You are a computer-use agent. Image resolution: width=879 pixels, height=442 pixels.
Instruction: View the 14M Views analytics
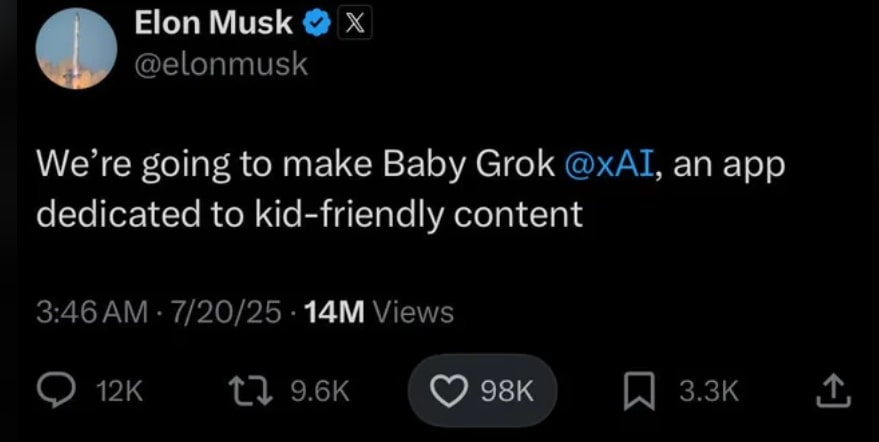378,312
